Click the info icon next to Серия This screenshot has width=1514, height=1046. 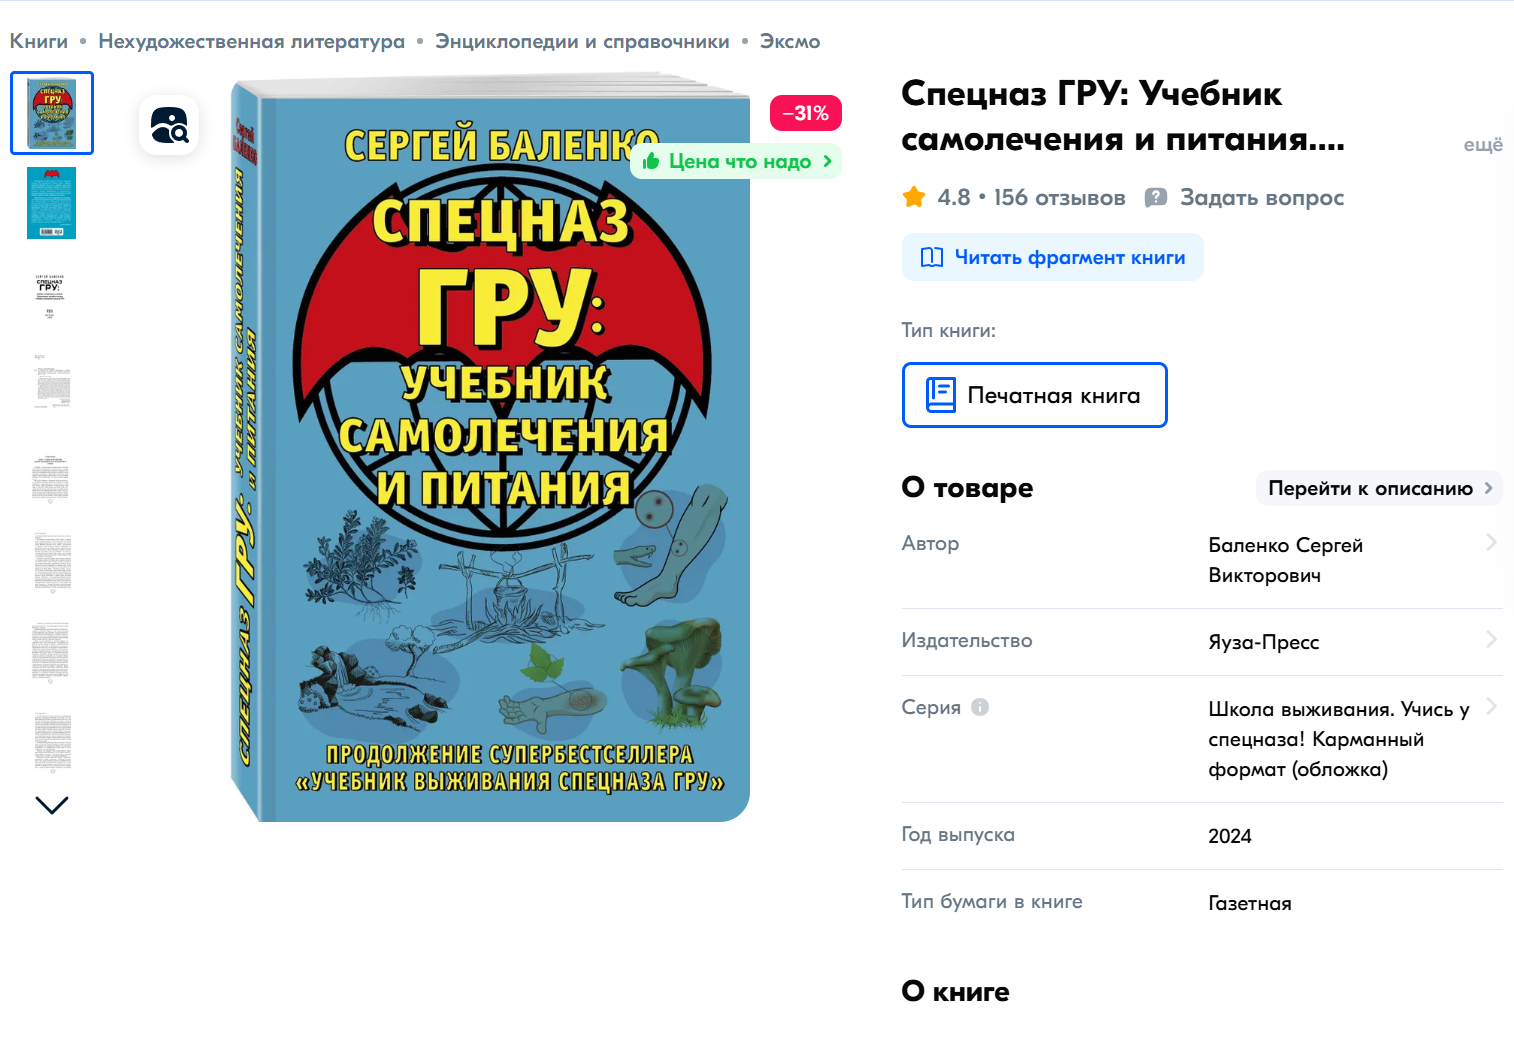(980, 707)
